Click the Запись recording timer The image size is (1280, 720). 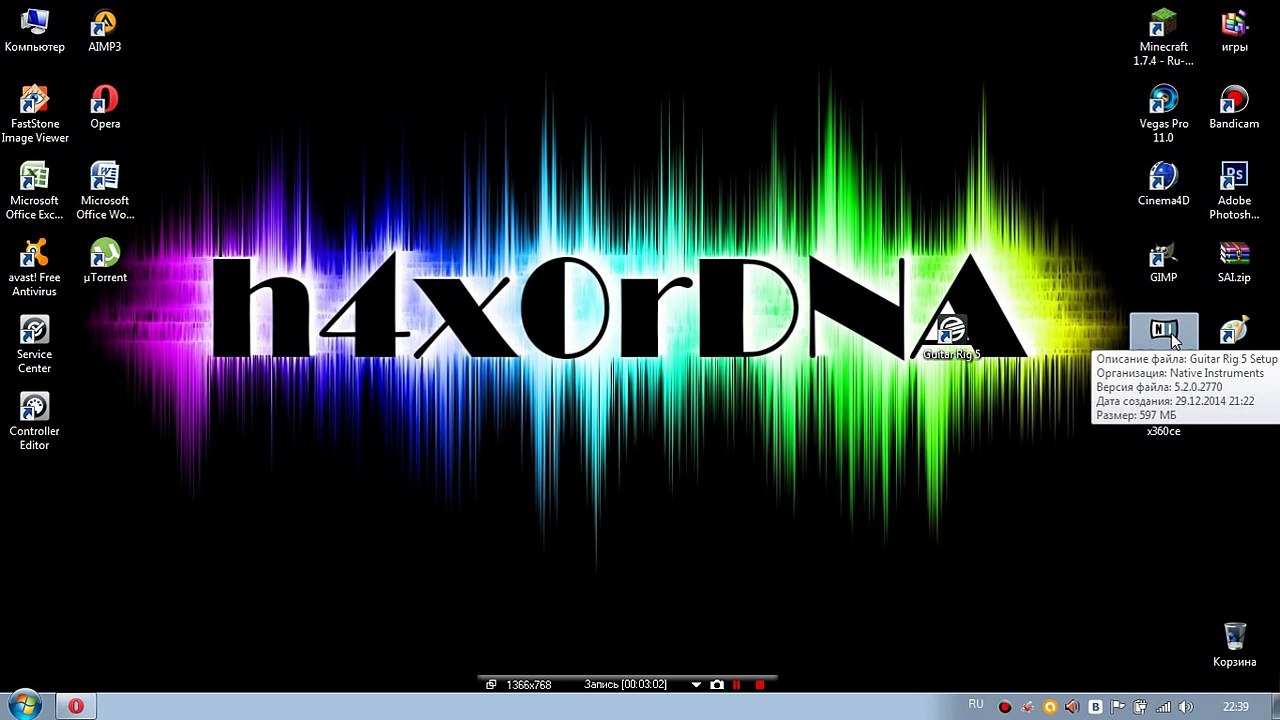625,685
